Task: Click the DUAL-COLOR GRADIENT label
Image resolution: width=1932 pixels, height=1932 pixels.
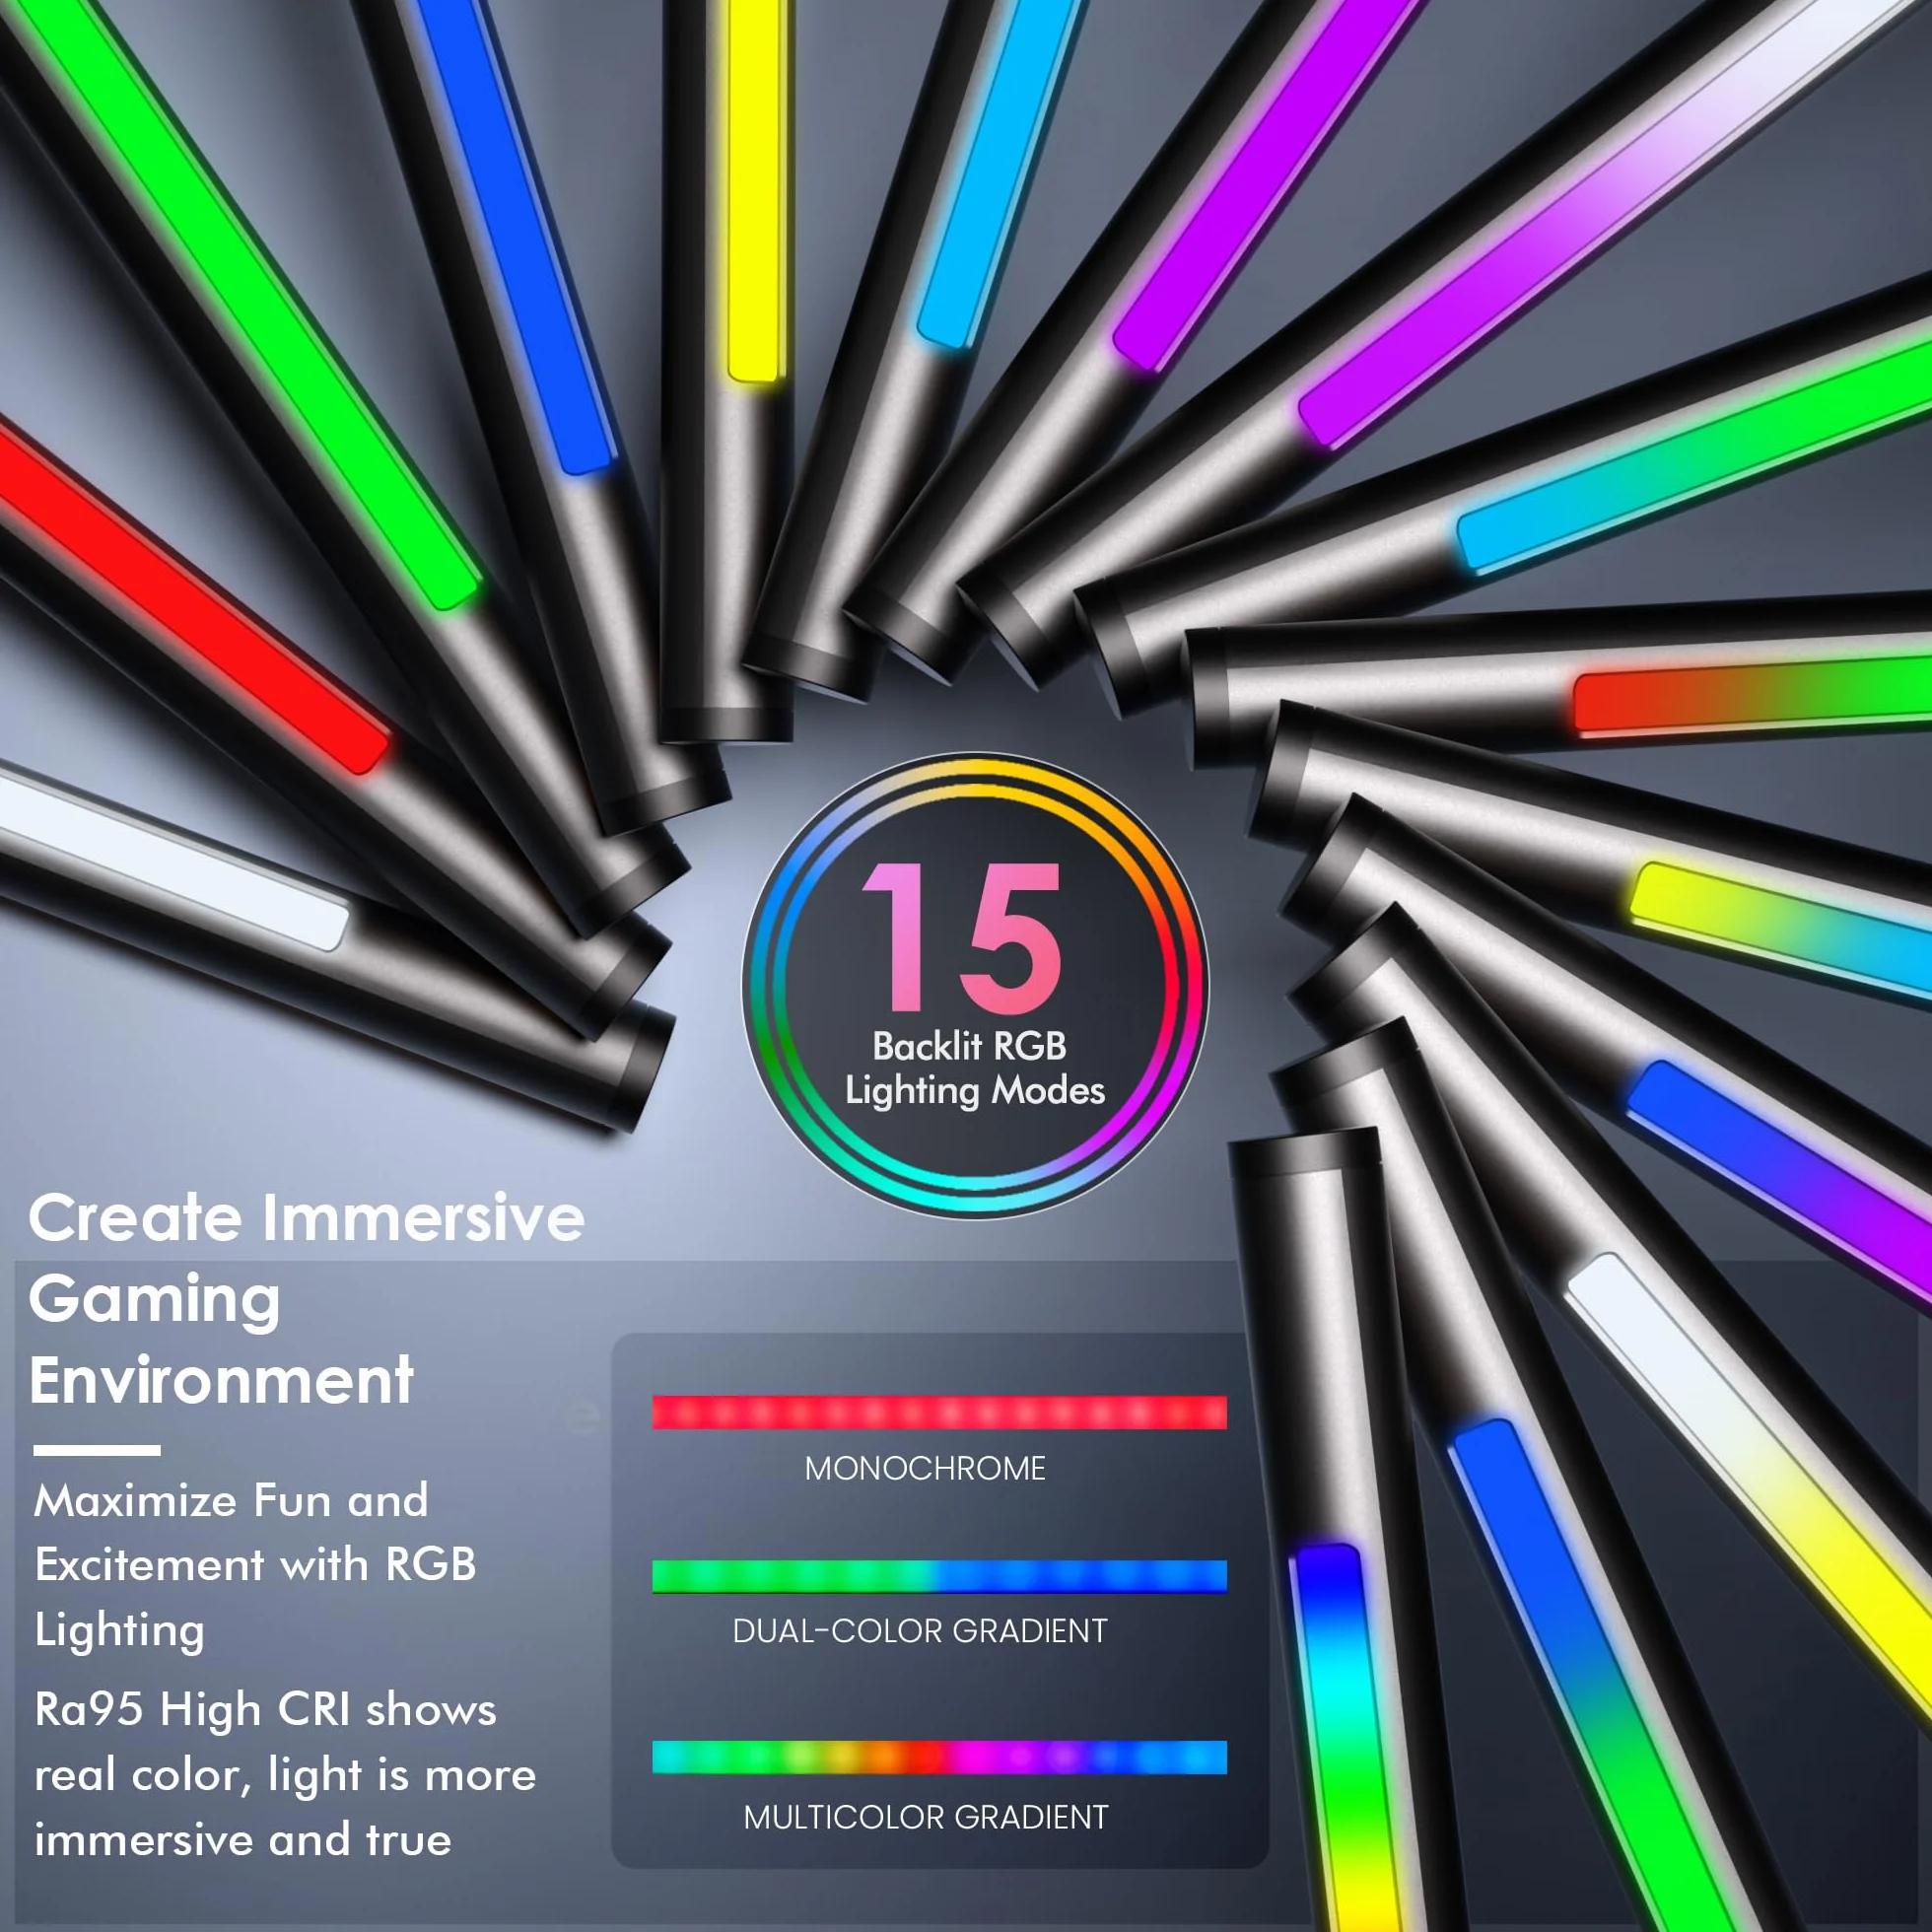Action: pyautogui.click(x=920, y=1630)
